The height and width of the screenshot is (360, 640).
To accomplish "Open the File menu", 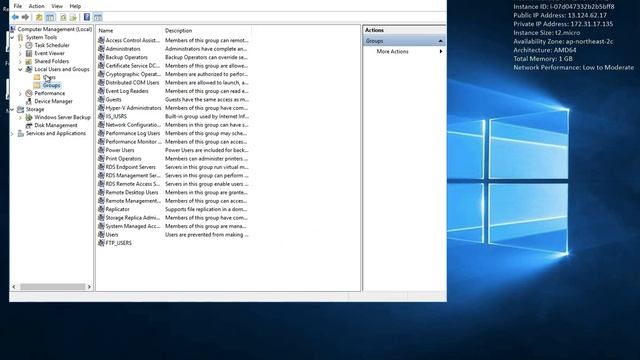I will point(18,6).
